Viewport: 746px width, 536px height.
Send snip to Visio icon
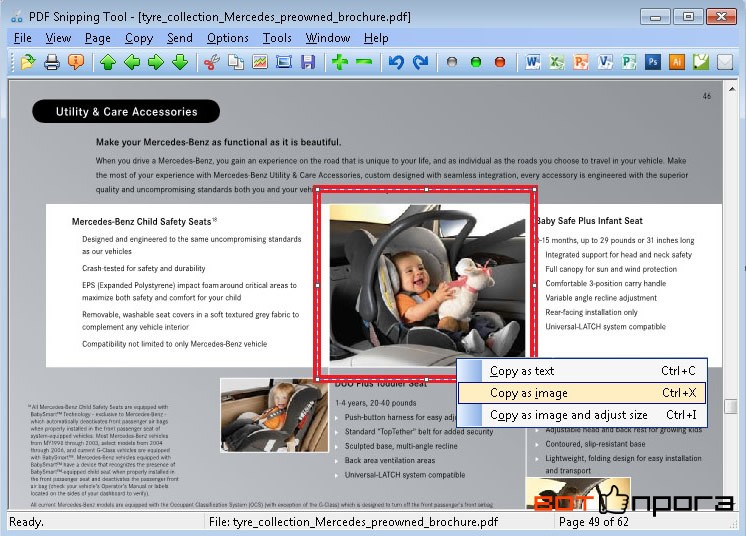coord(605,62)
